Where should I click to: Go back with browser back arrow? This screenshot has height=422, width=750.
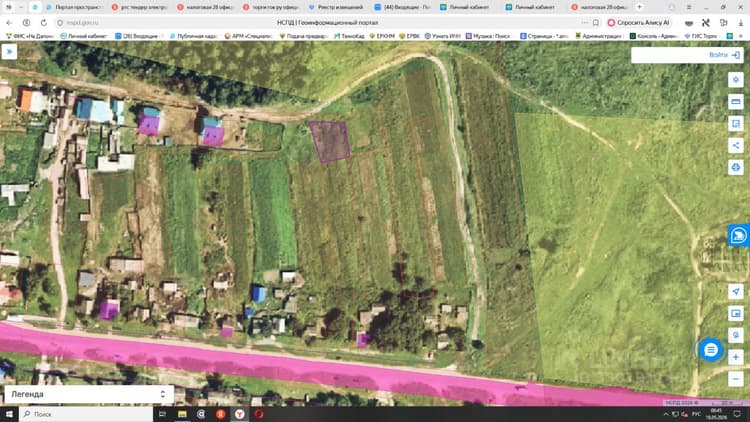pyautogui.click(x=9, y=22)
